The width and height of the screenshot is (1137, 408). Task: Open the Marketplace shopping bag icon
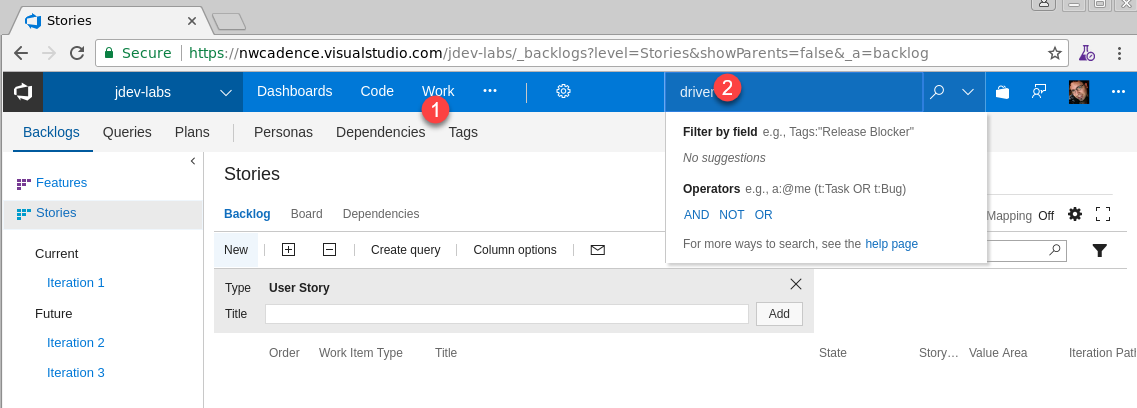[1003, 92]
